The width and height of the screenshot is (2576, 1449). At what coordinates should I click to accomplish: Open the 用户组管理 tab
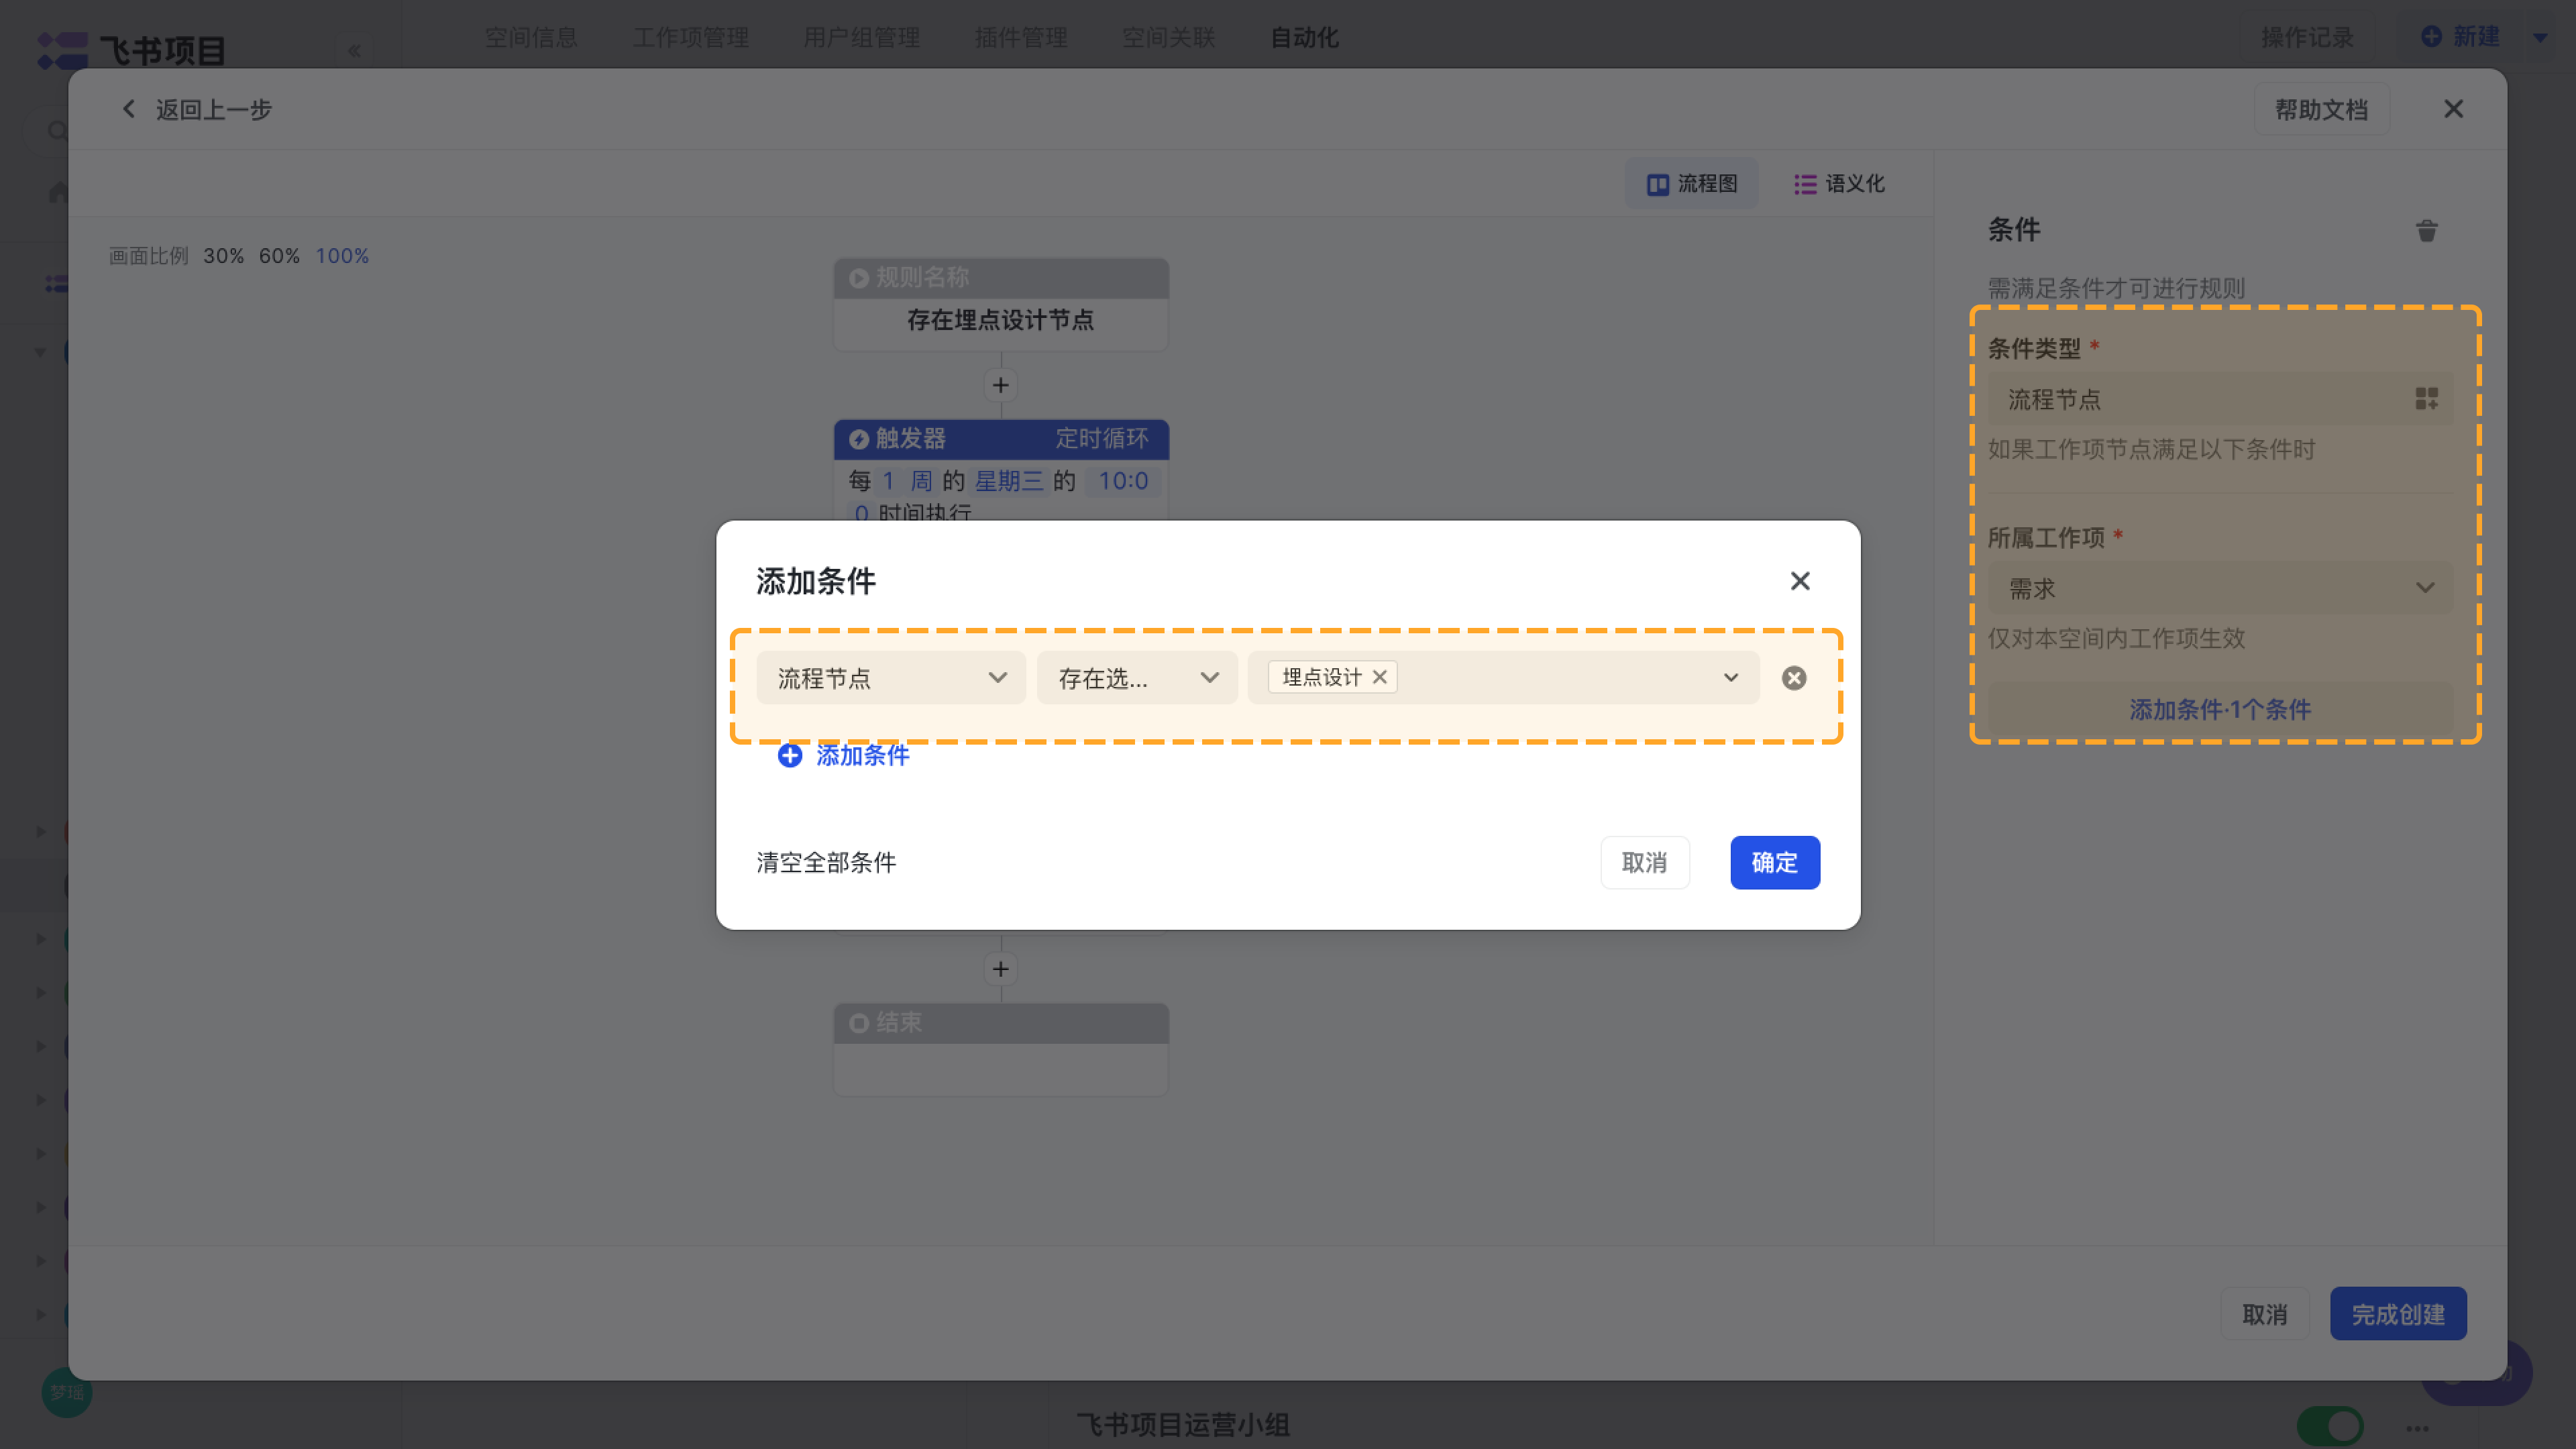862,37
